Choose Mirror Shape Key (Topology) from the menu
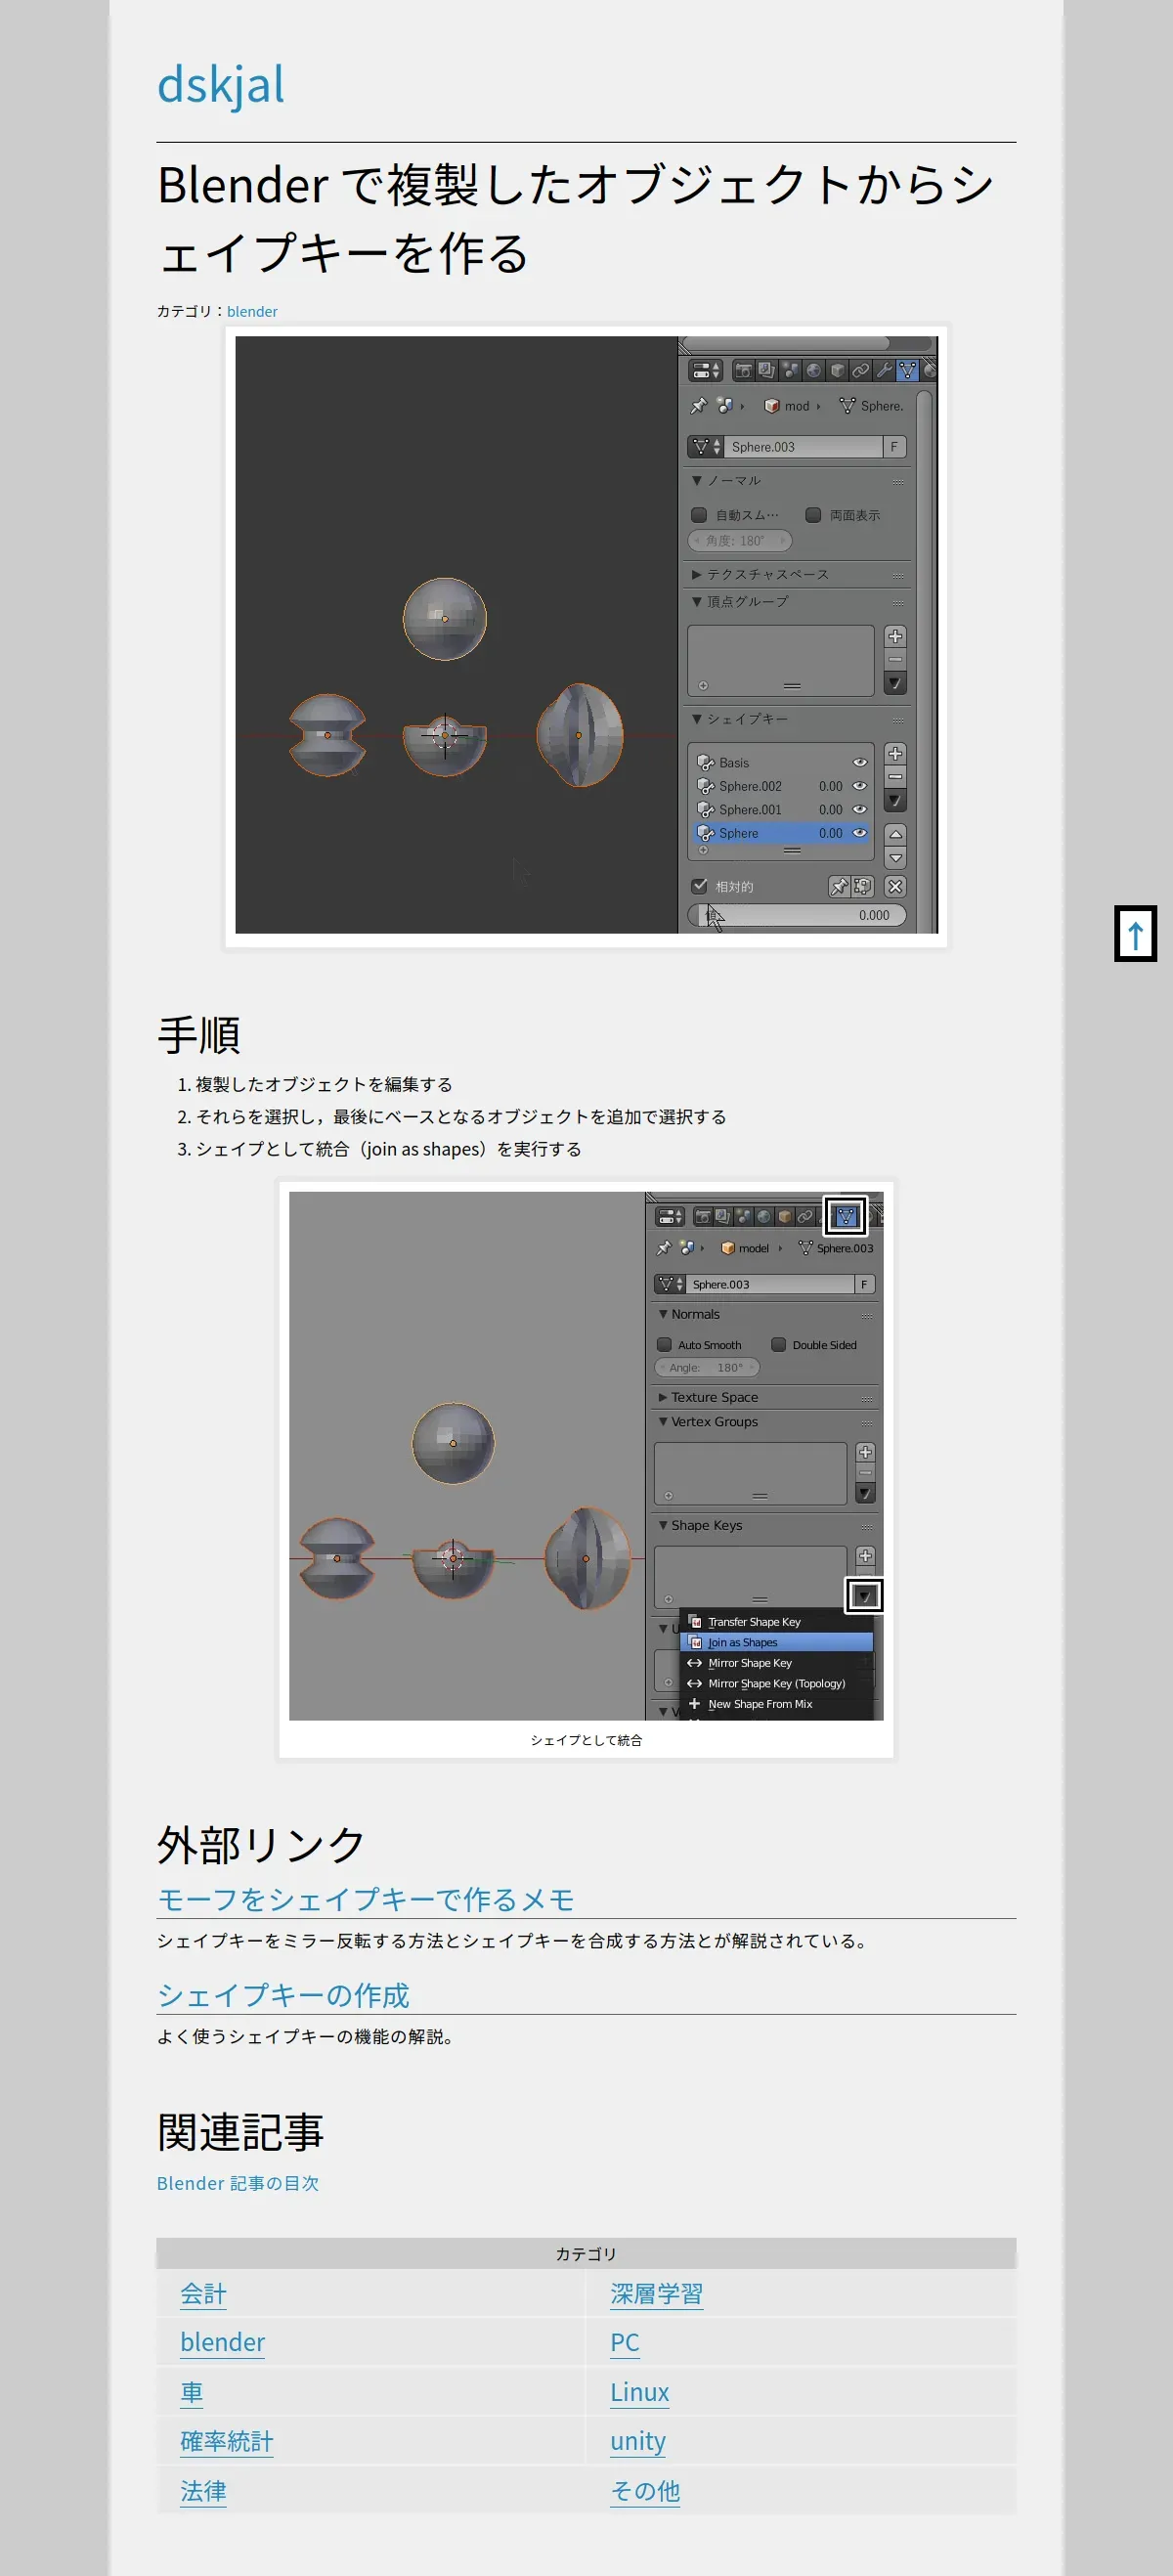Image resolution: width=1173 pixels, height=2576 pixels. coord(776,1683)
